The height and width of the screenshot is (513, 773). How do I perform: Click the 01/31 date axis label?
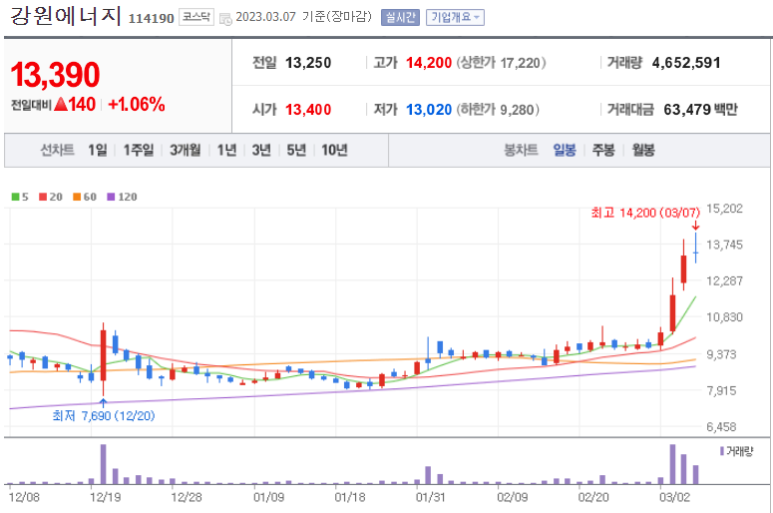[x=430, y=497]
